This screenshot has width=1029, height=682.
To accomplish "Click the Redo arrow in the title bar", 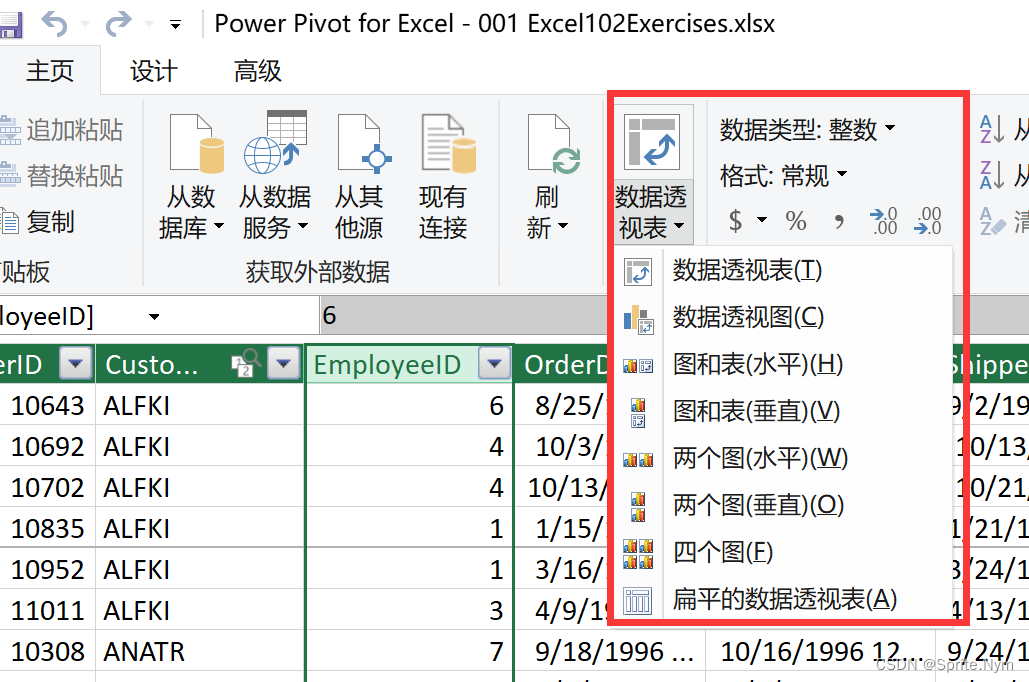I will pos(118,24).
